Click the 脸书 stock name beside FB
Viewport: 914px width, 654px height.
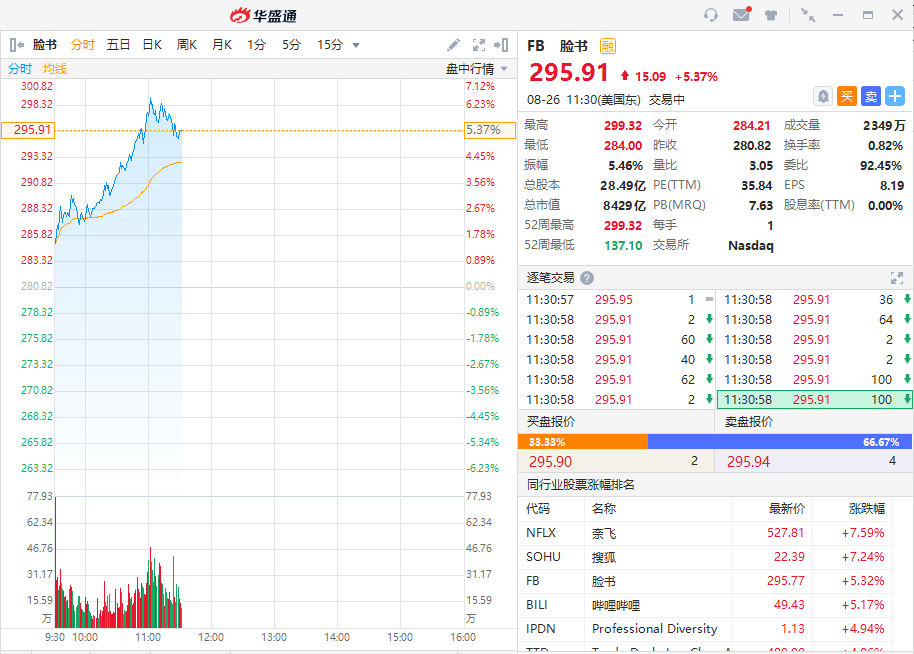click(574, 46)
